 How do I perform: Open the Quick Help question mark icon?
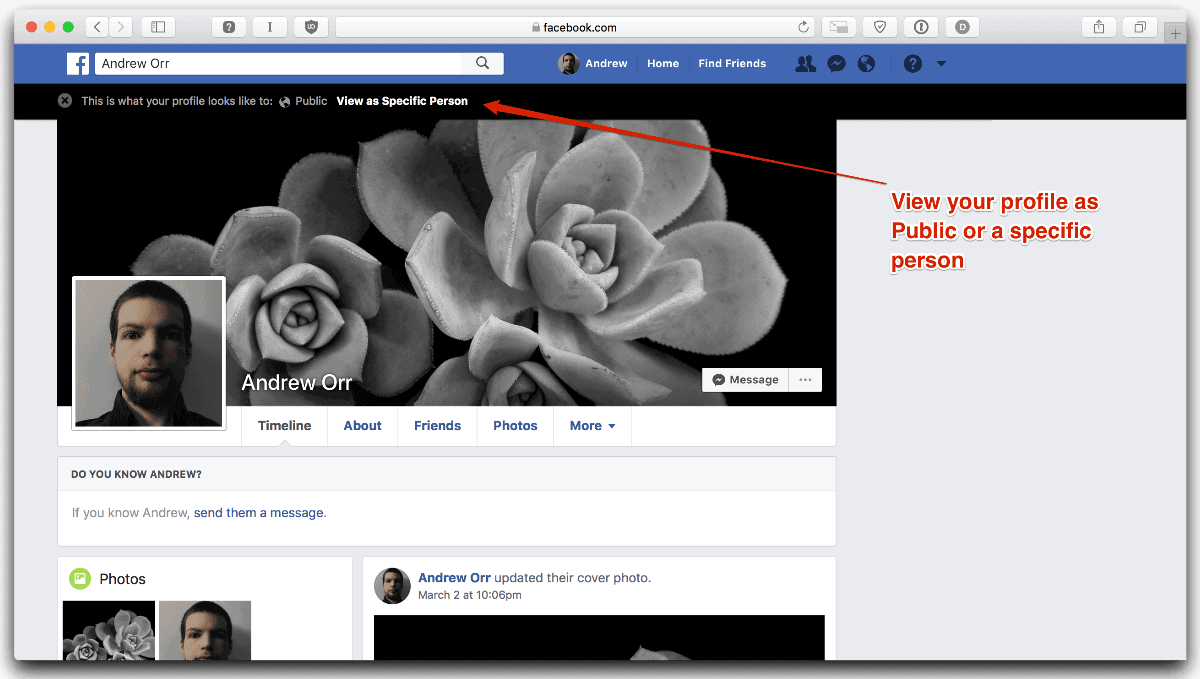(912, 64)
